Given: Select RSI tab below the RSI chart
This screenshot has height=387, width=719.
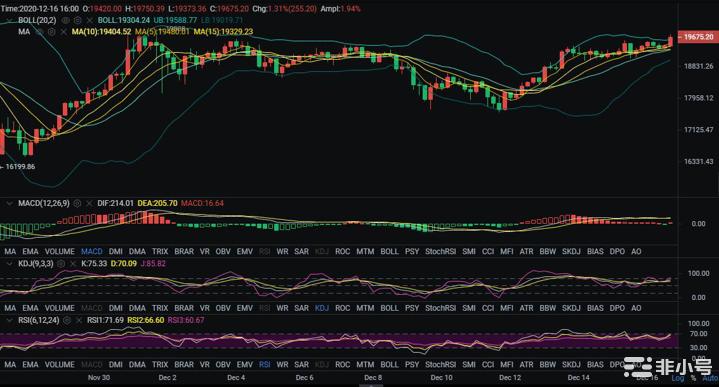Looking at the screenshot, I should (x=265, y=365).
